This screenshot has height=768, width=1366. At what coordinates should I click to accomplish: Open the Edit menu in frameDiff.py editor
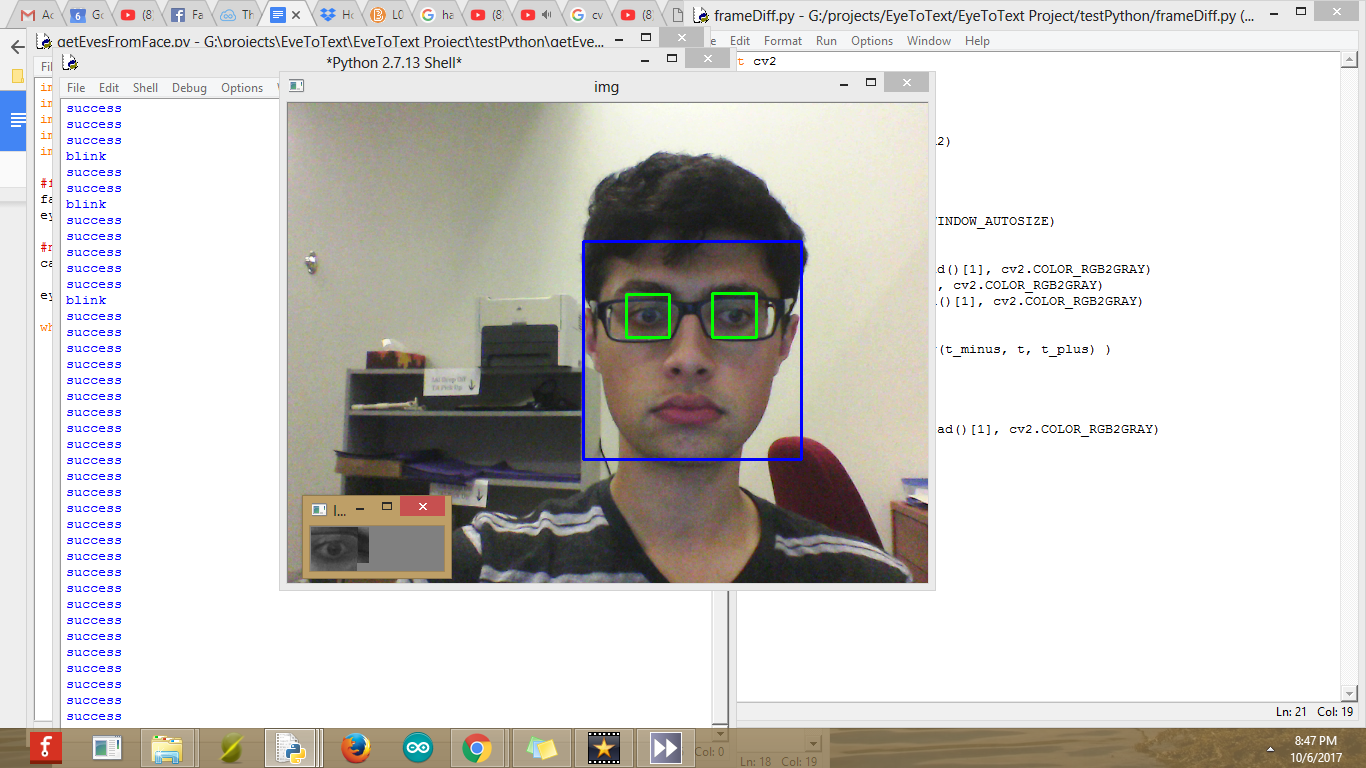click(740, 41)
